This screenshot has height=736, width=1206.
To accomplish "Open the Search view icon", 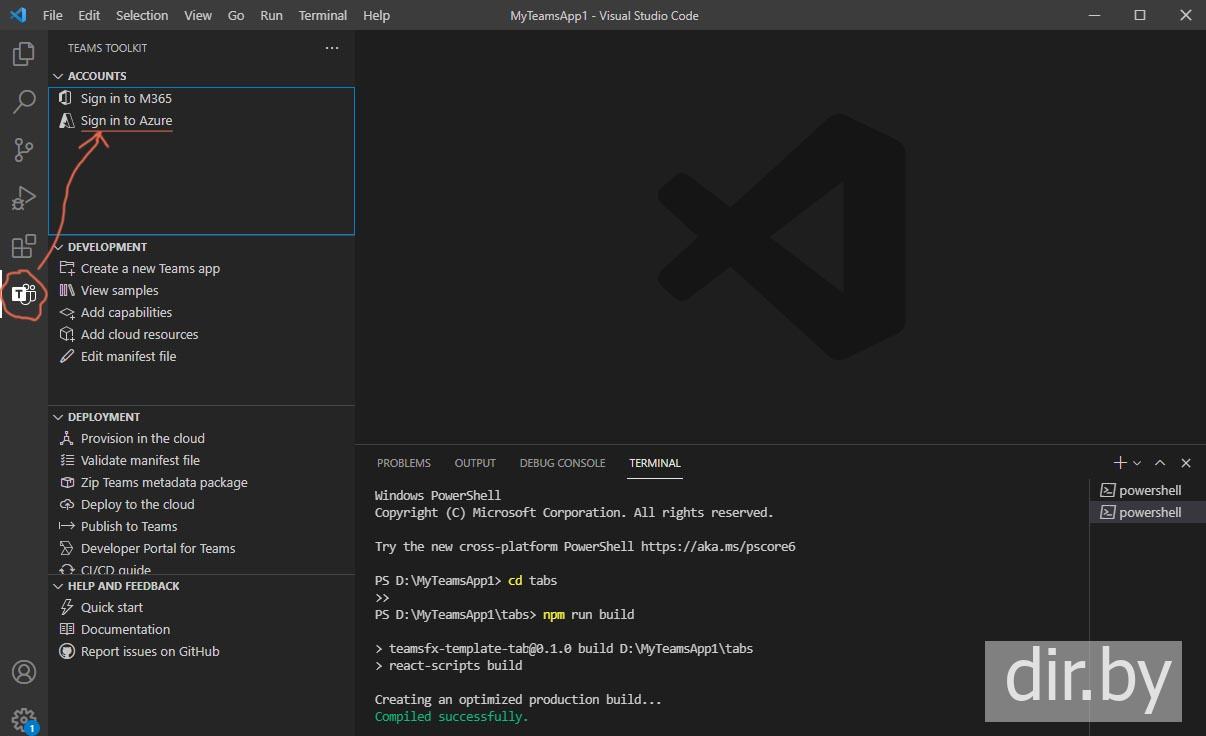I will click(23, 102).
